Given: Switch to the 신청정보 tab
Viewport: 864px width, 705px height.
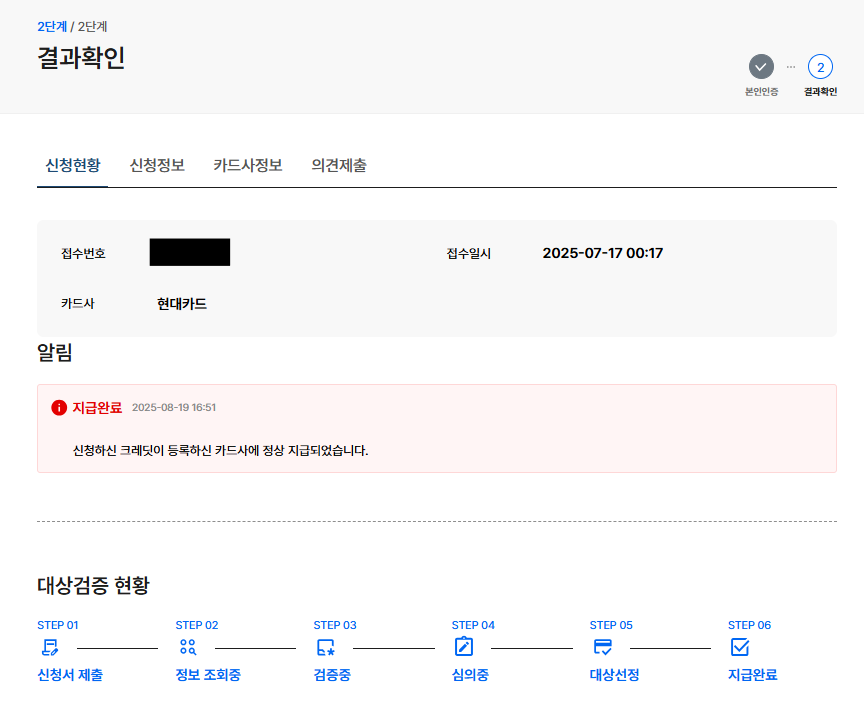Looking at the screenshot, I should [155, 166].
